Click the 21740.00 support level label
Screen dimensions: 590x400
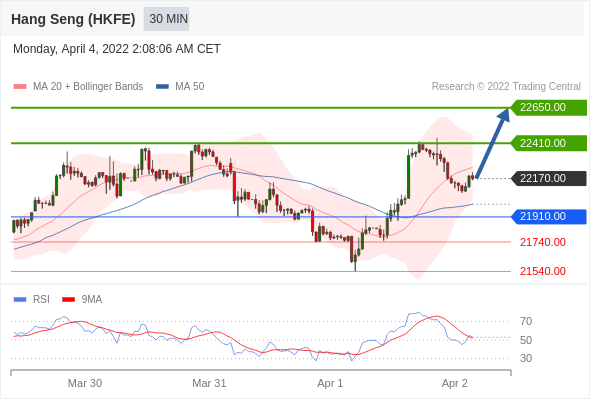(x=543, y=242)
